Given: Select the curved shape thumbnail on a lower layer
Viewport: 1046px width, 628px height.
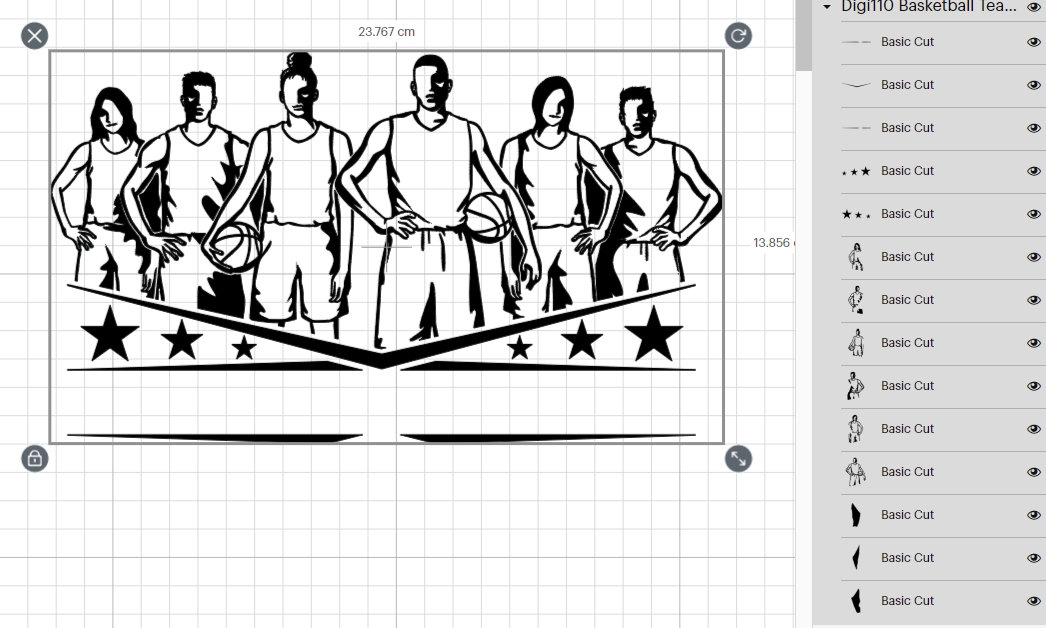Looking at the screenshot, I should pos(856,557).
